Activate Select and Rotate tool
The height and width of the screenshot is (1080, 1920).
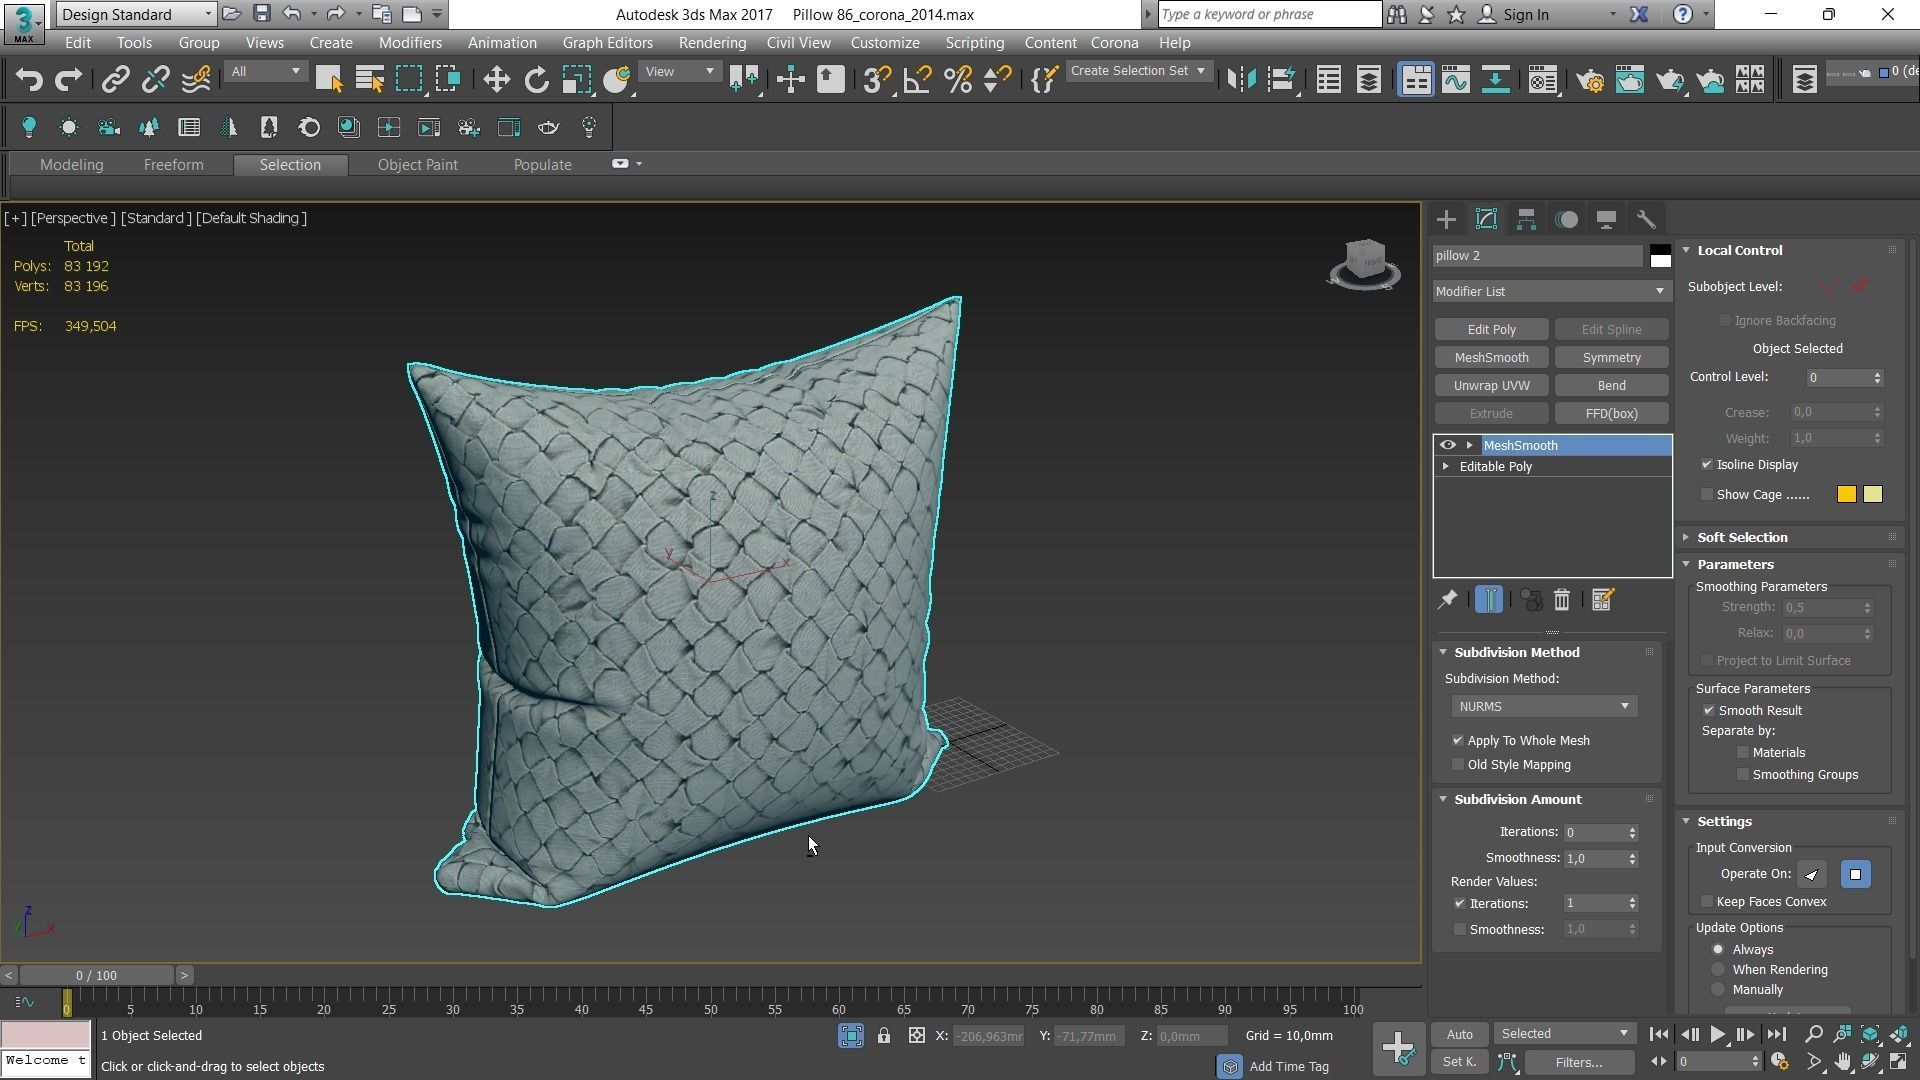tap(537, 80)
